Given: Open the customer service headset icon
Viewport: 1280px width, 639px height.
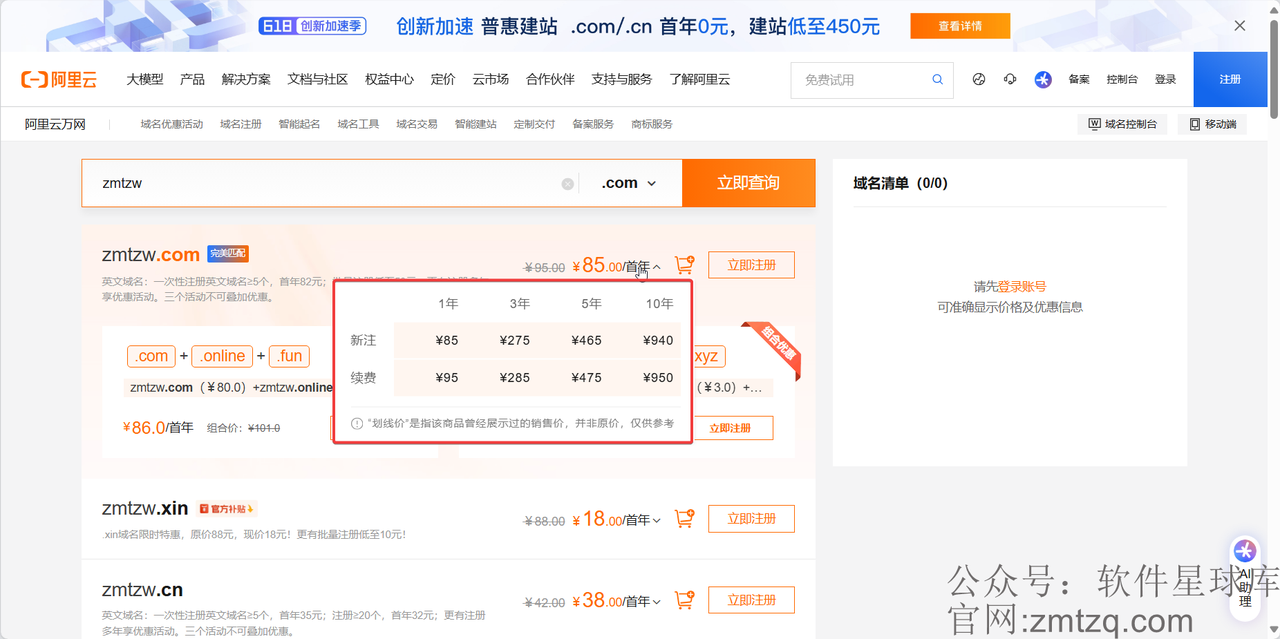Looking at the screenshot, I should pos(1010,79).
